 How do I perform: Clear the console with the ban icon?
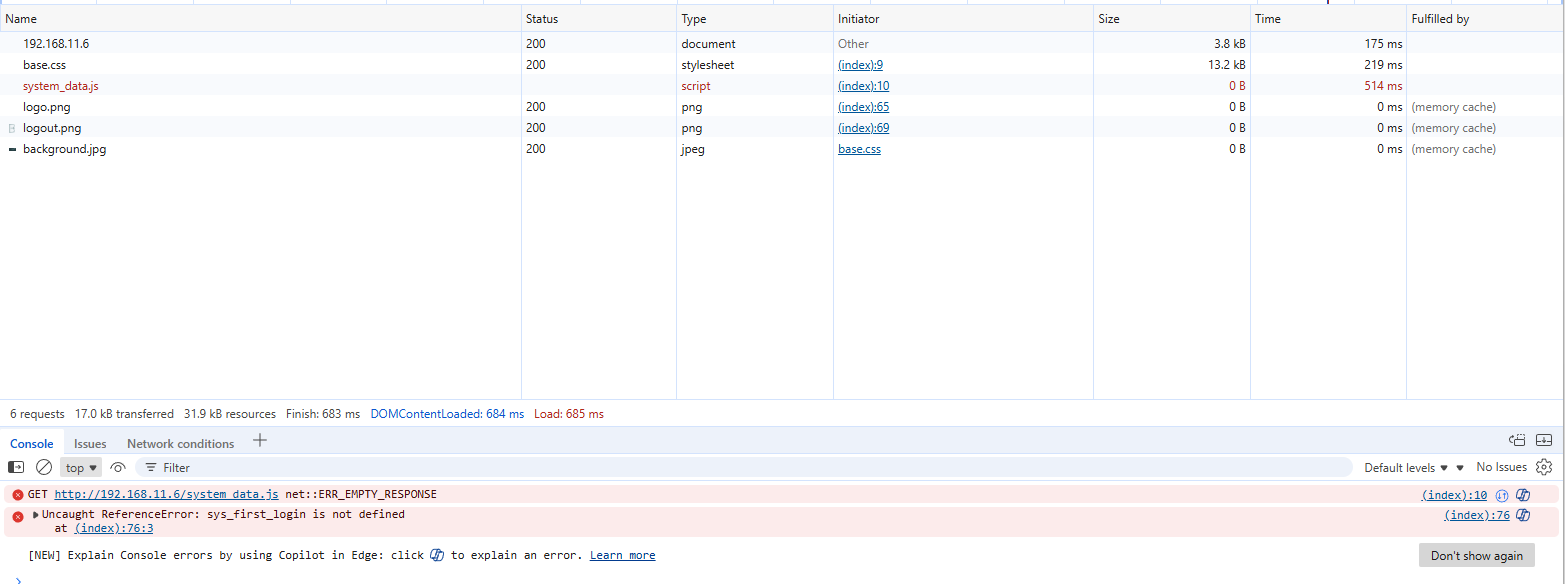44,467
